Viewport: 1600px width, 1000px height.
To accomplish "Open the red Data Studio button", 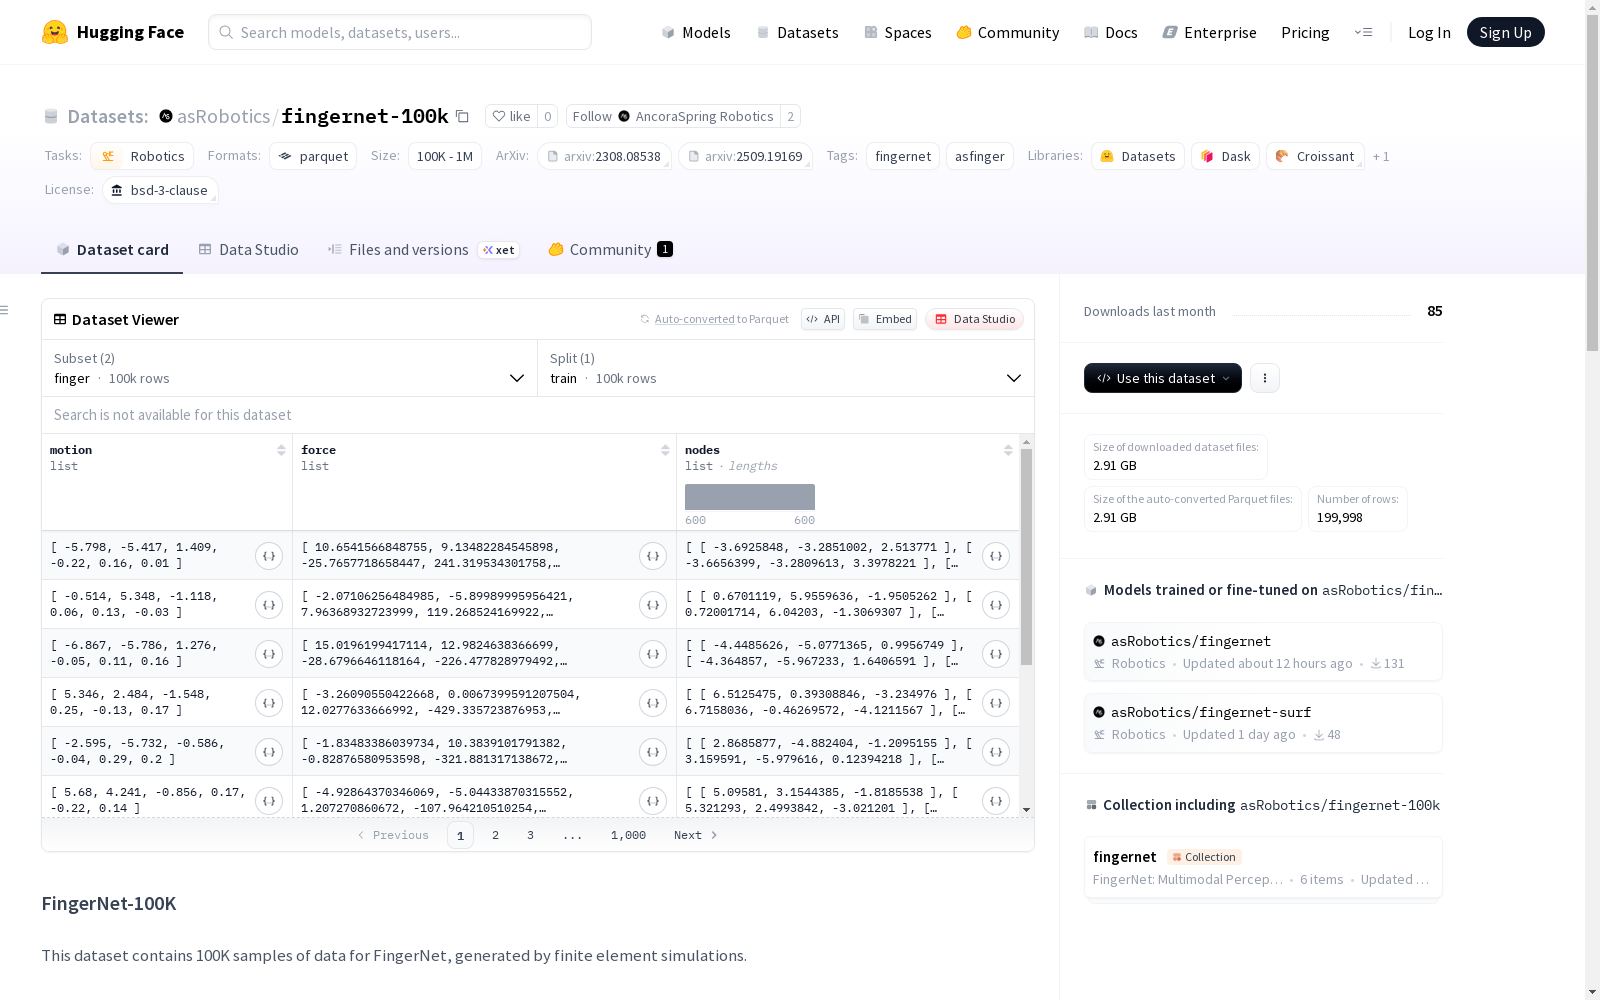I will coord(974,319).
